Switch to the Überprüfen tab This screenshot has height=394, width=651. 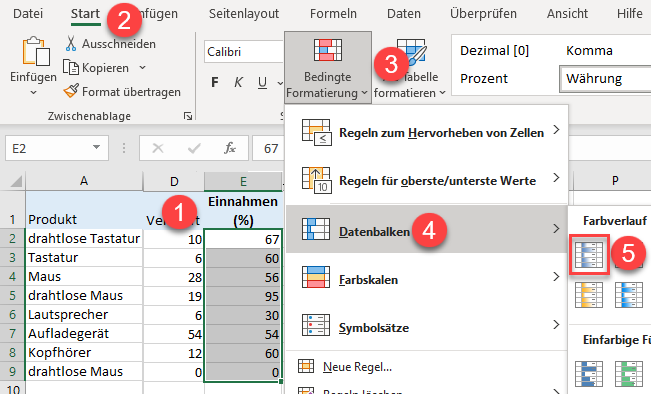(483, 14)
